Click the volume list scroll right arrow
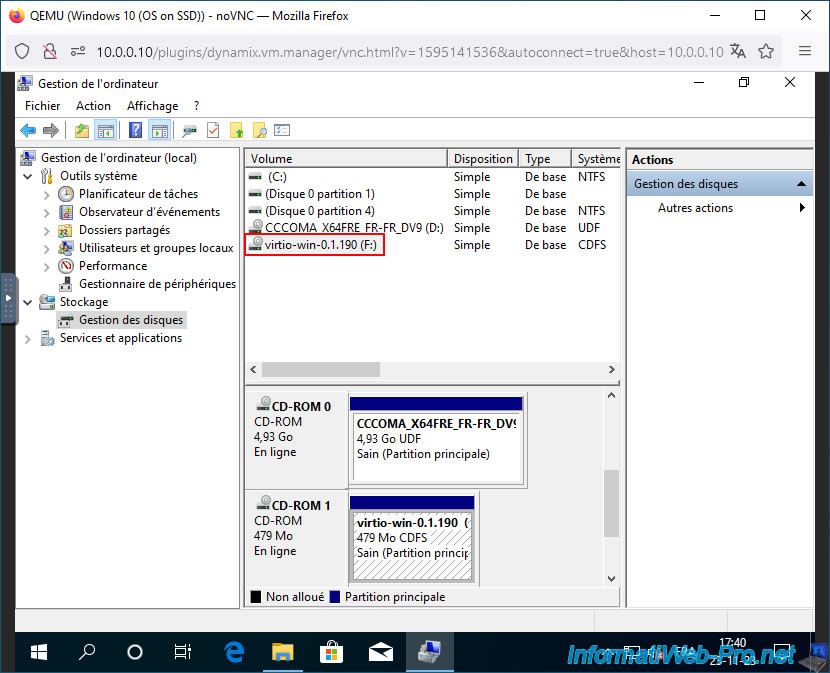 (x=611, y=370)
